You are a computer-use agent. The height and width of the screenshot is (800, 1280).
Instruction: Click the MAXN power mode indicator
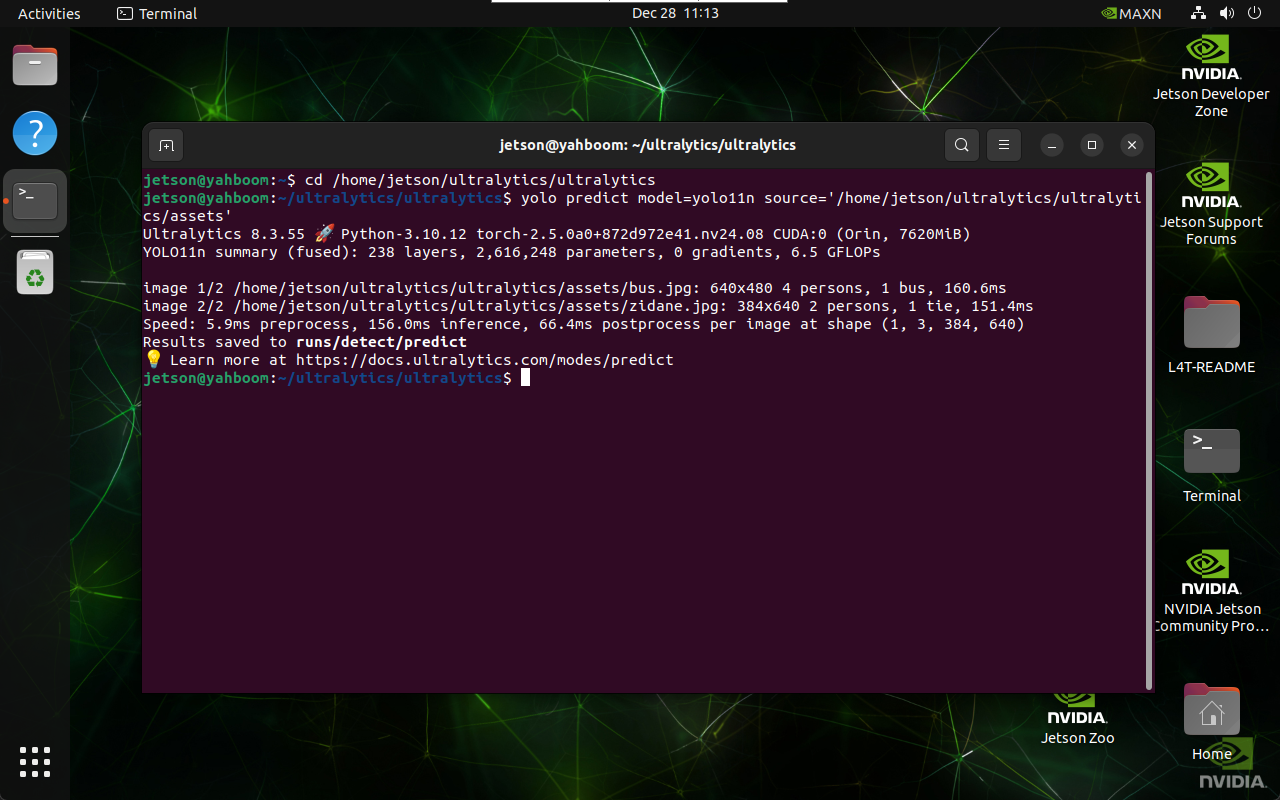(x=1131, y=13)
